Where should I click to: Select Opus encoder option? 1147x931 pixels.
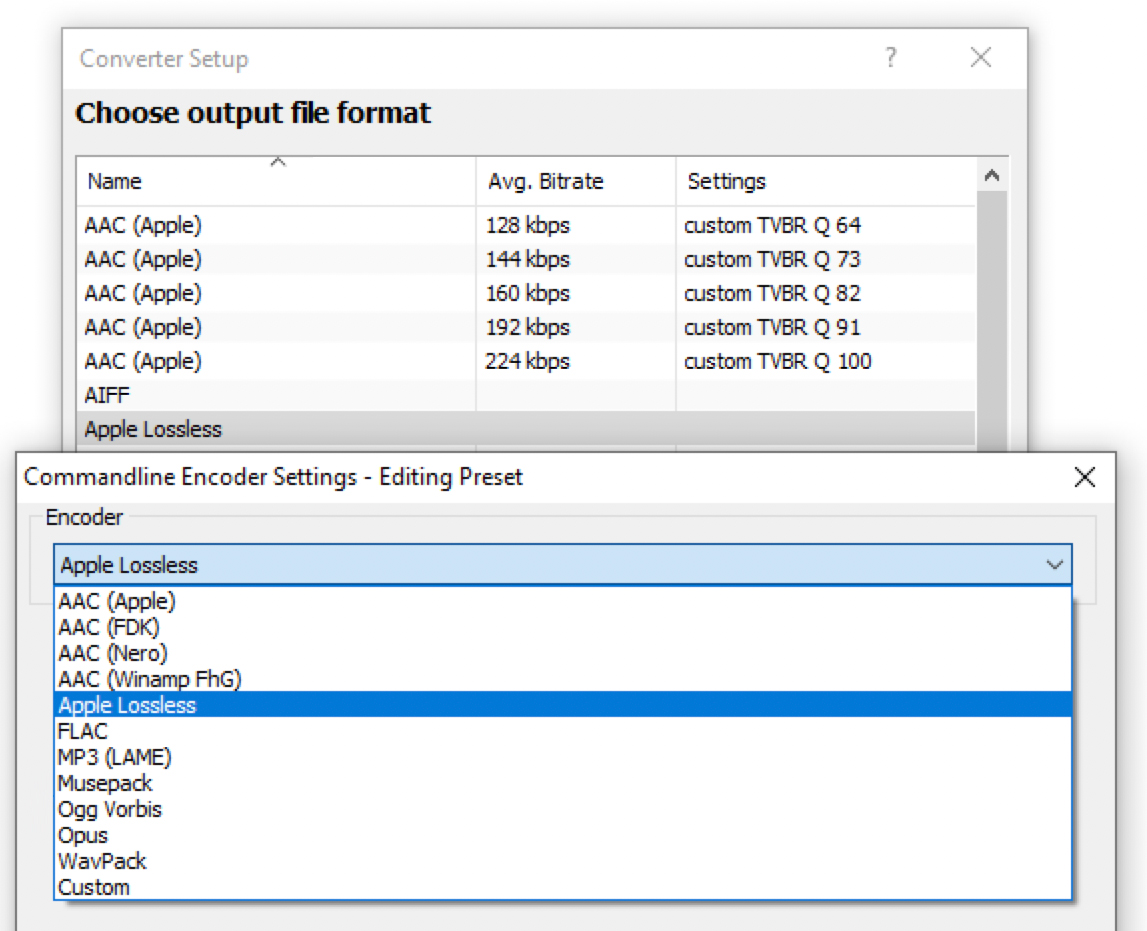(x=563, y=835)
